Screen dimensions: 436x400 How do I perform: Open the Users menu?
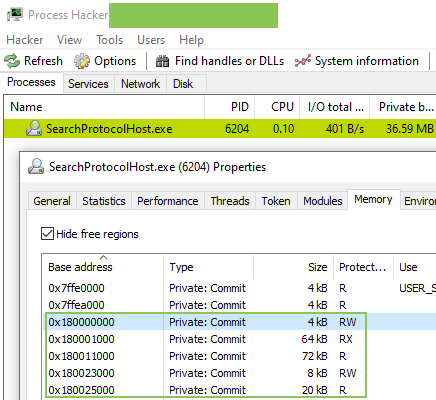(x=151, y=40)
